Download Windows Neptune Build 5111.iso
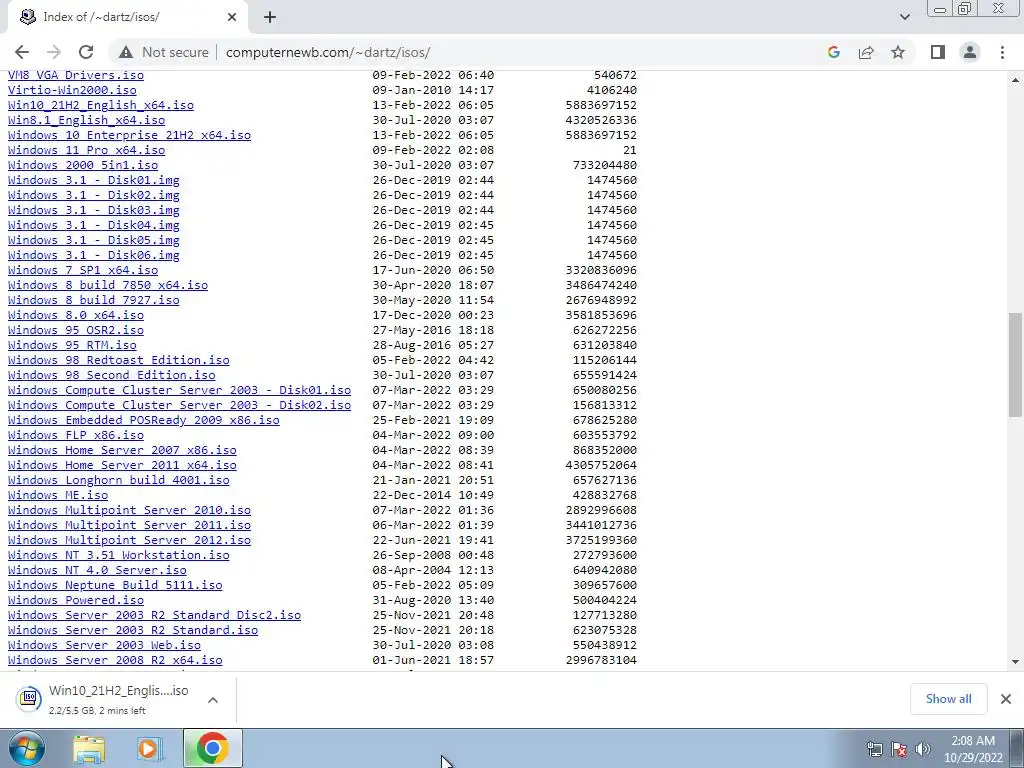The image size is (1024, 768). (x=115, y=586)
